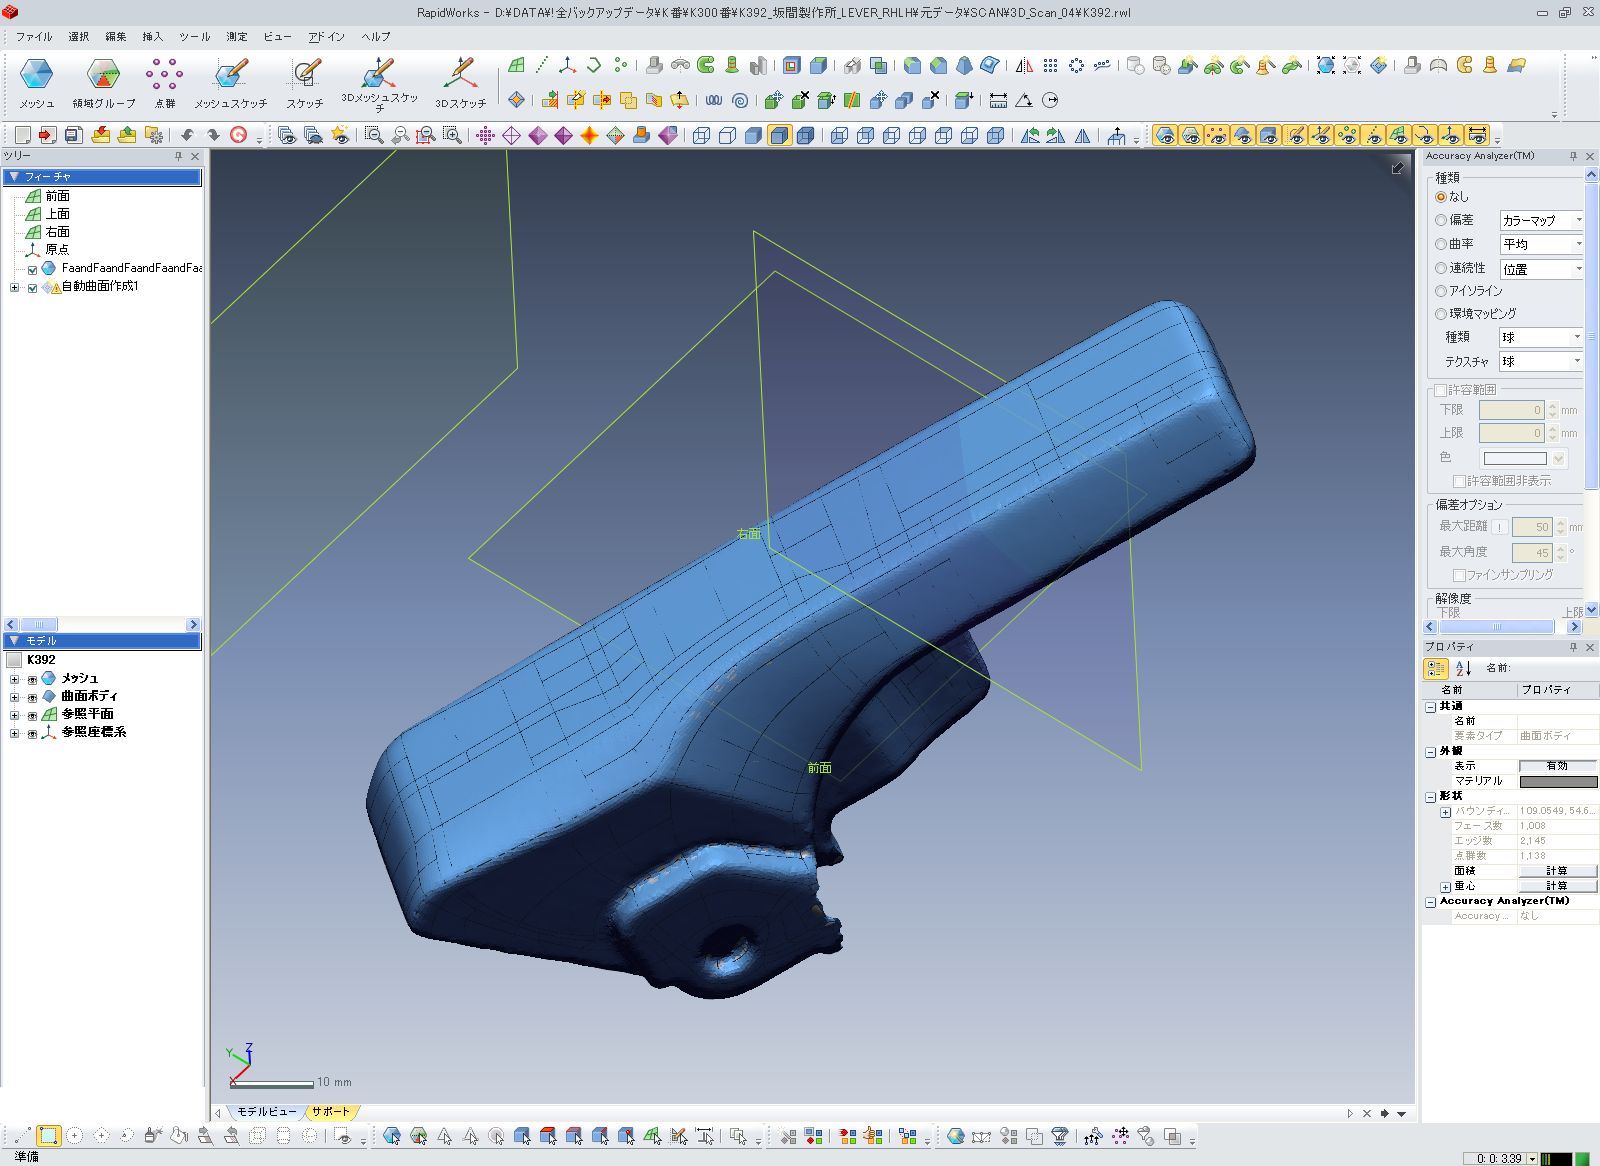This screenshot has height=1166, width=1600.
Task: Select the なし radio button
Action: point(1441,197)
